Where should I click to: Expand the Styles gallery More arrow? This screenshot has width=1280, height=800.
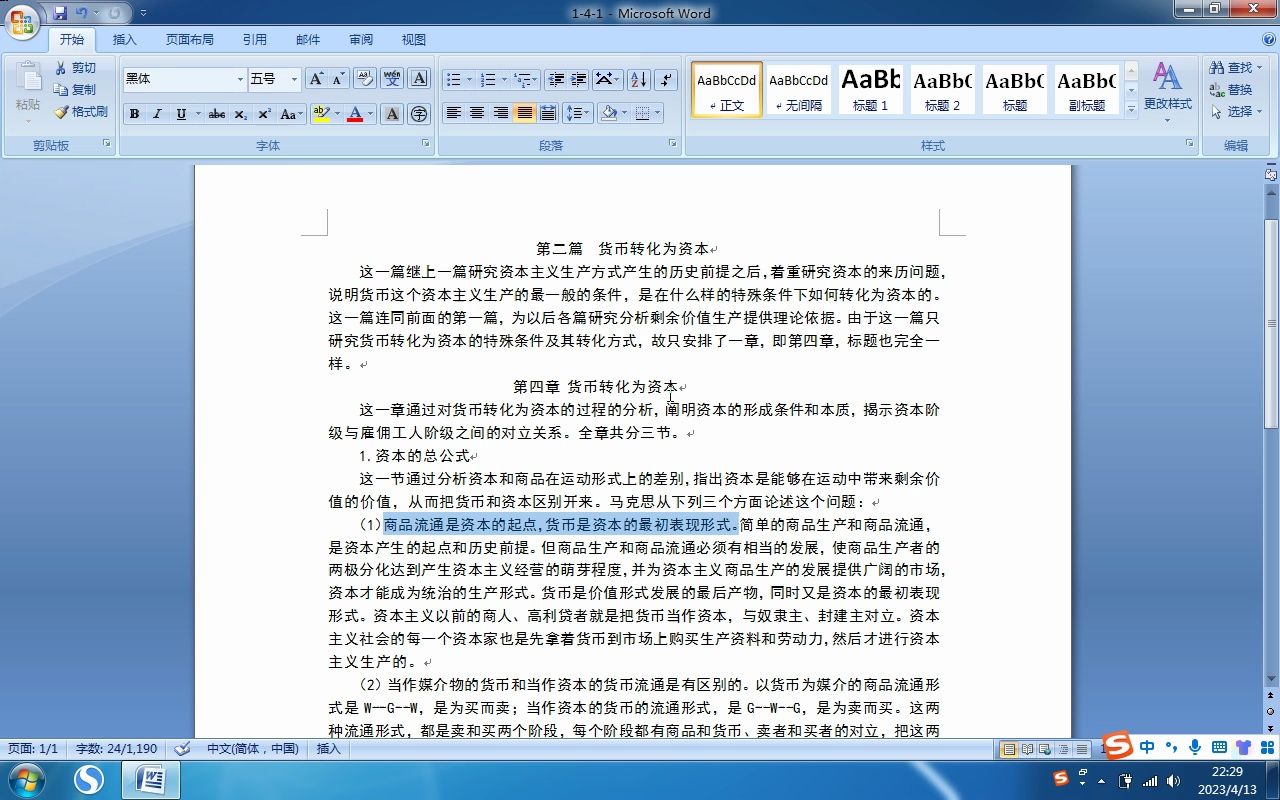[1131, 108]
